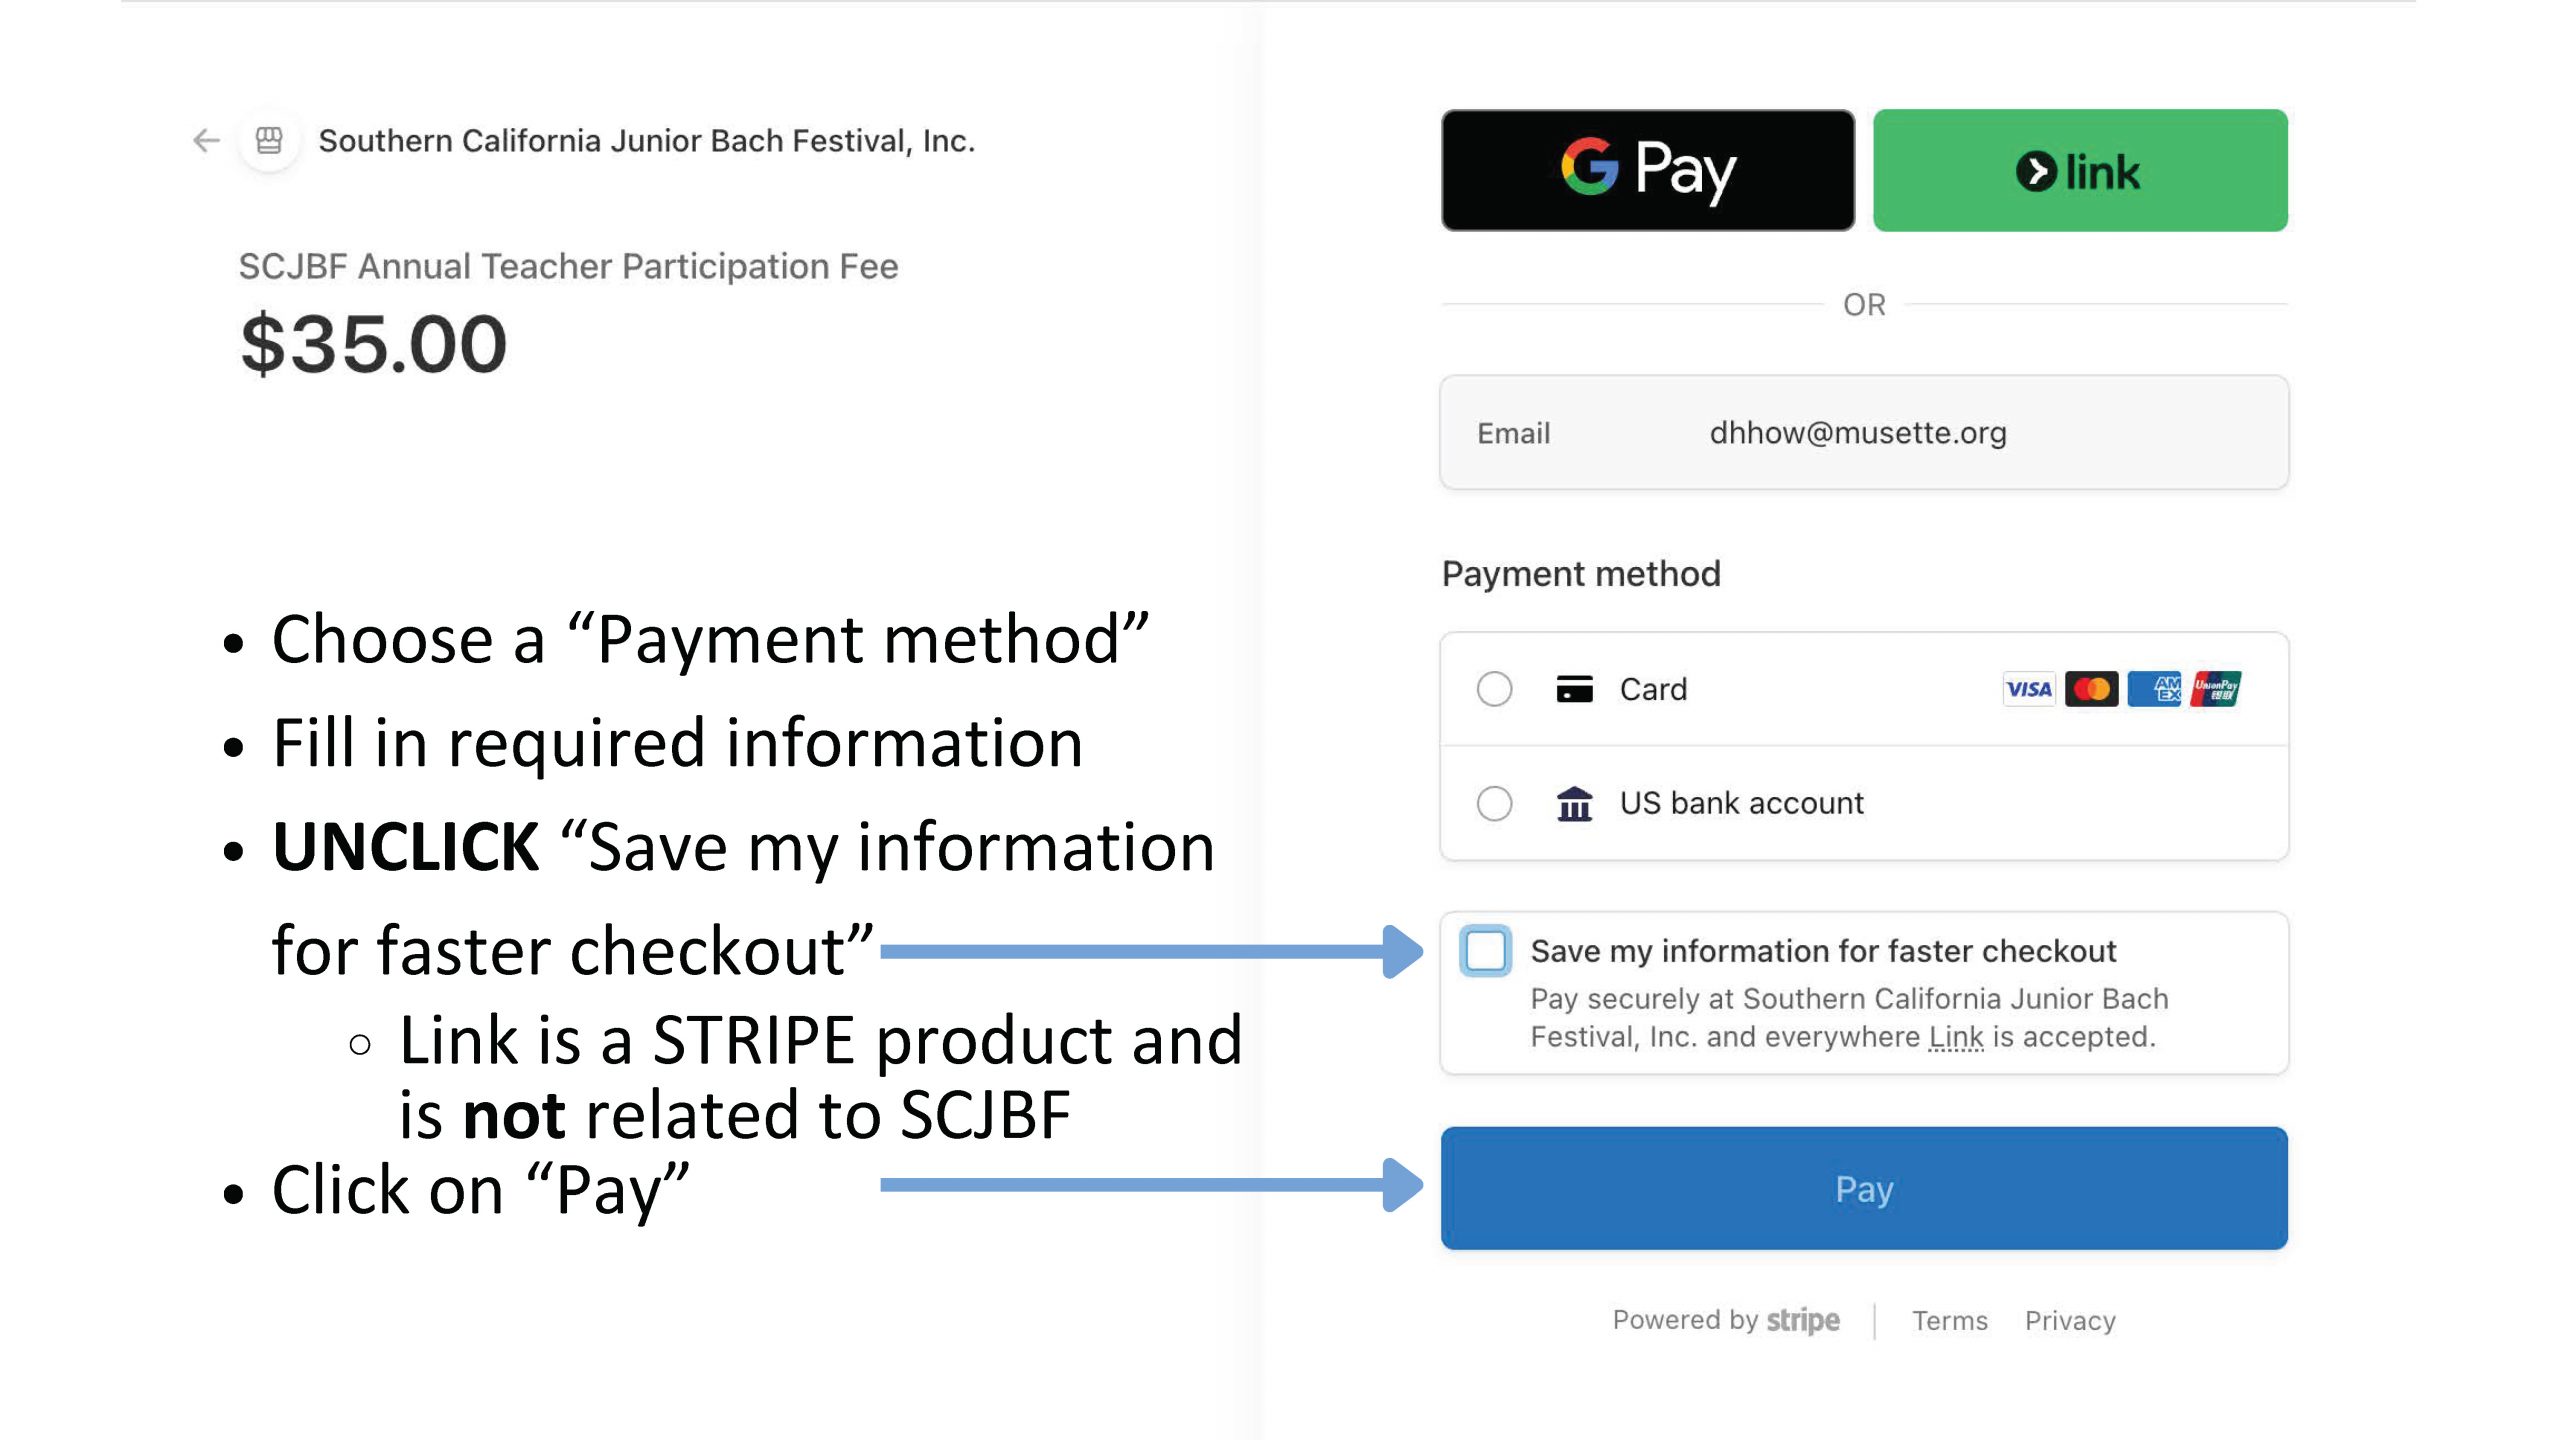Open the Privacy link
This screenshot has height=1440, width=2560.
point(2069,1321)
